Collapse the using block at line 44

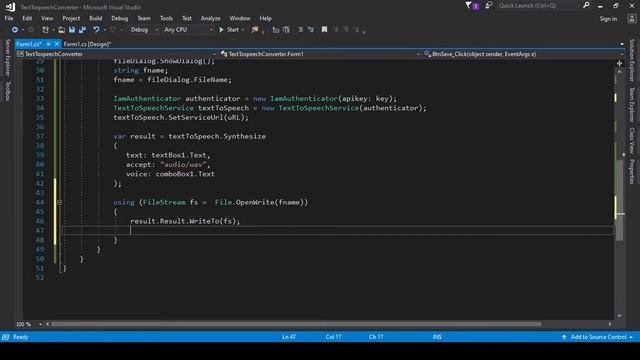click(x=59, y=202)
